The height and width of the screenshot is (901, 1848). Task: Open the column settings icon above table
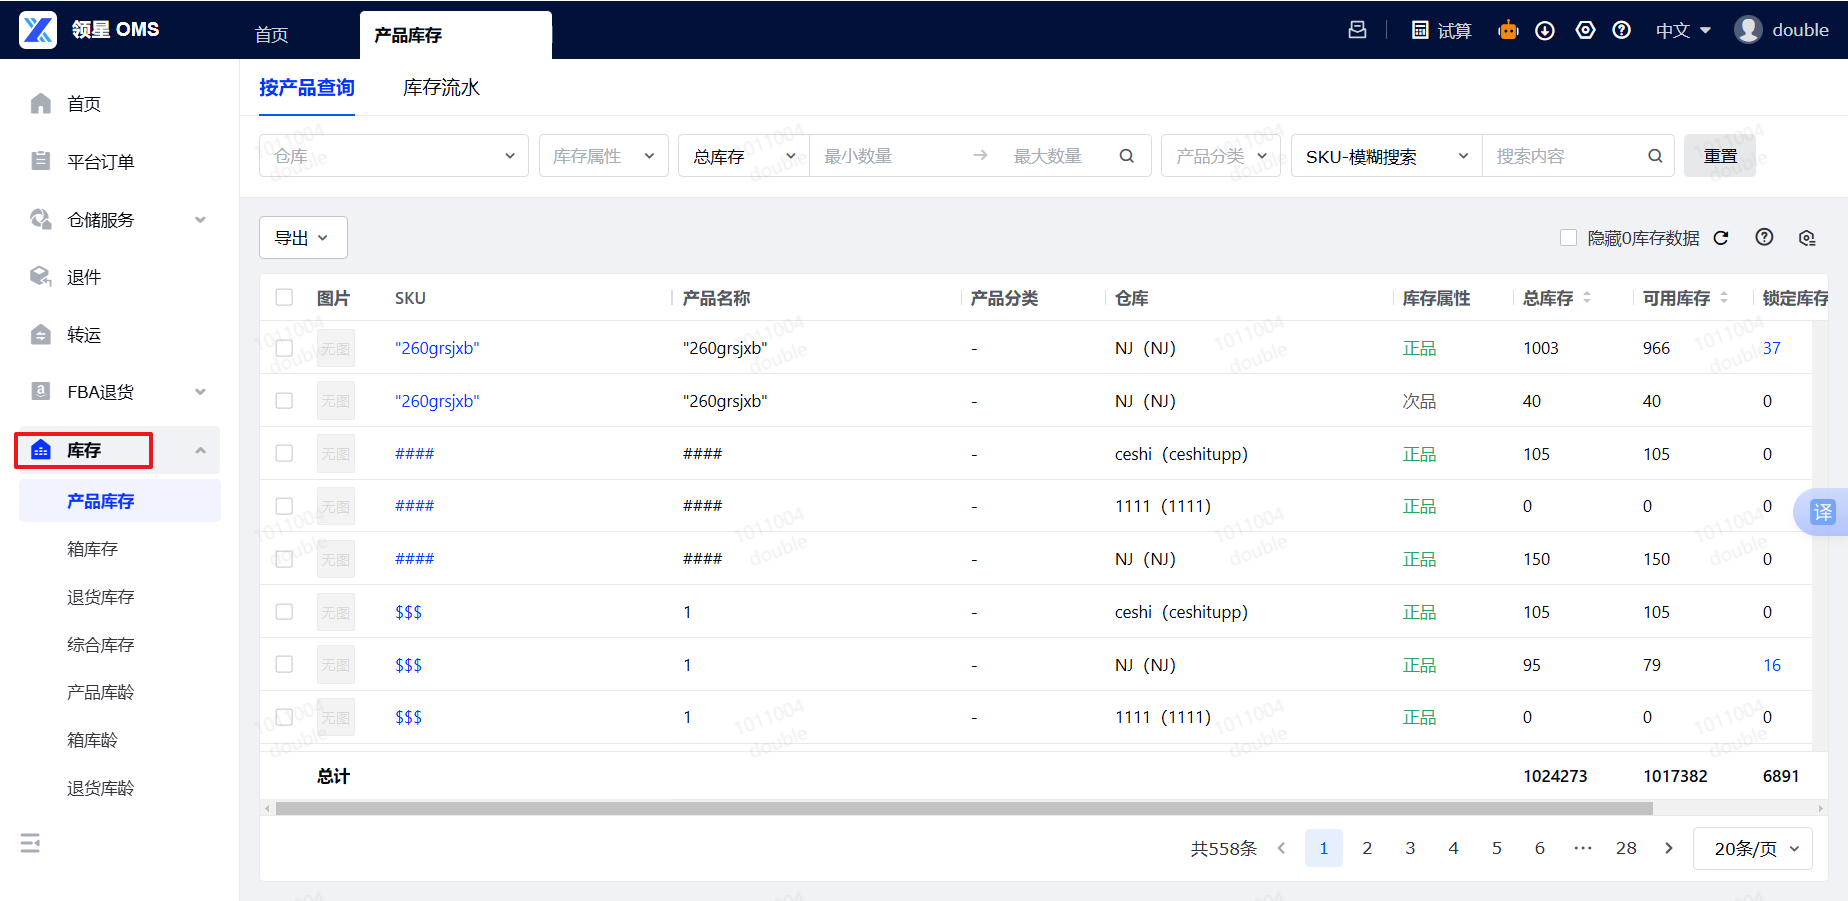coord(1807,238)
